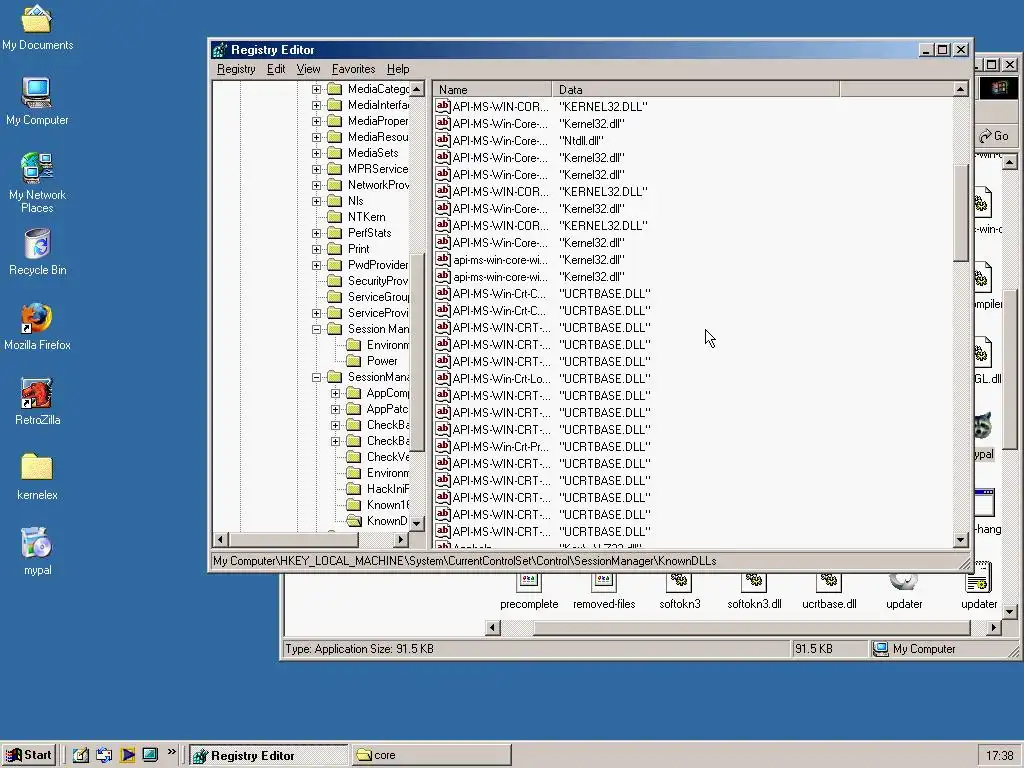The image size is (1024, 768).
Task: Click the Data column header
Action: click(x=696, y=89)
